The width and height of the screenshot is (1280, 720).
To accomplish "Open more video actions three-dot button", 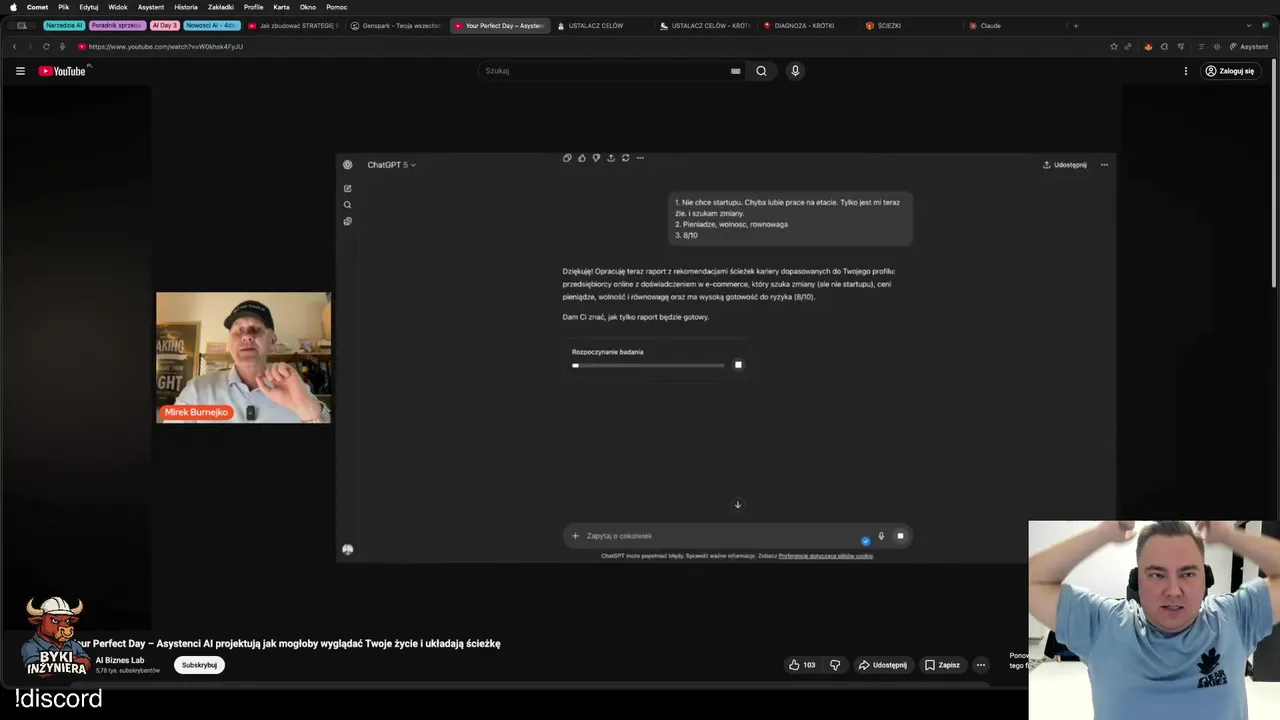I will pos(981,665).
